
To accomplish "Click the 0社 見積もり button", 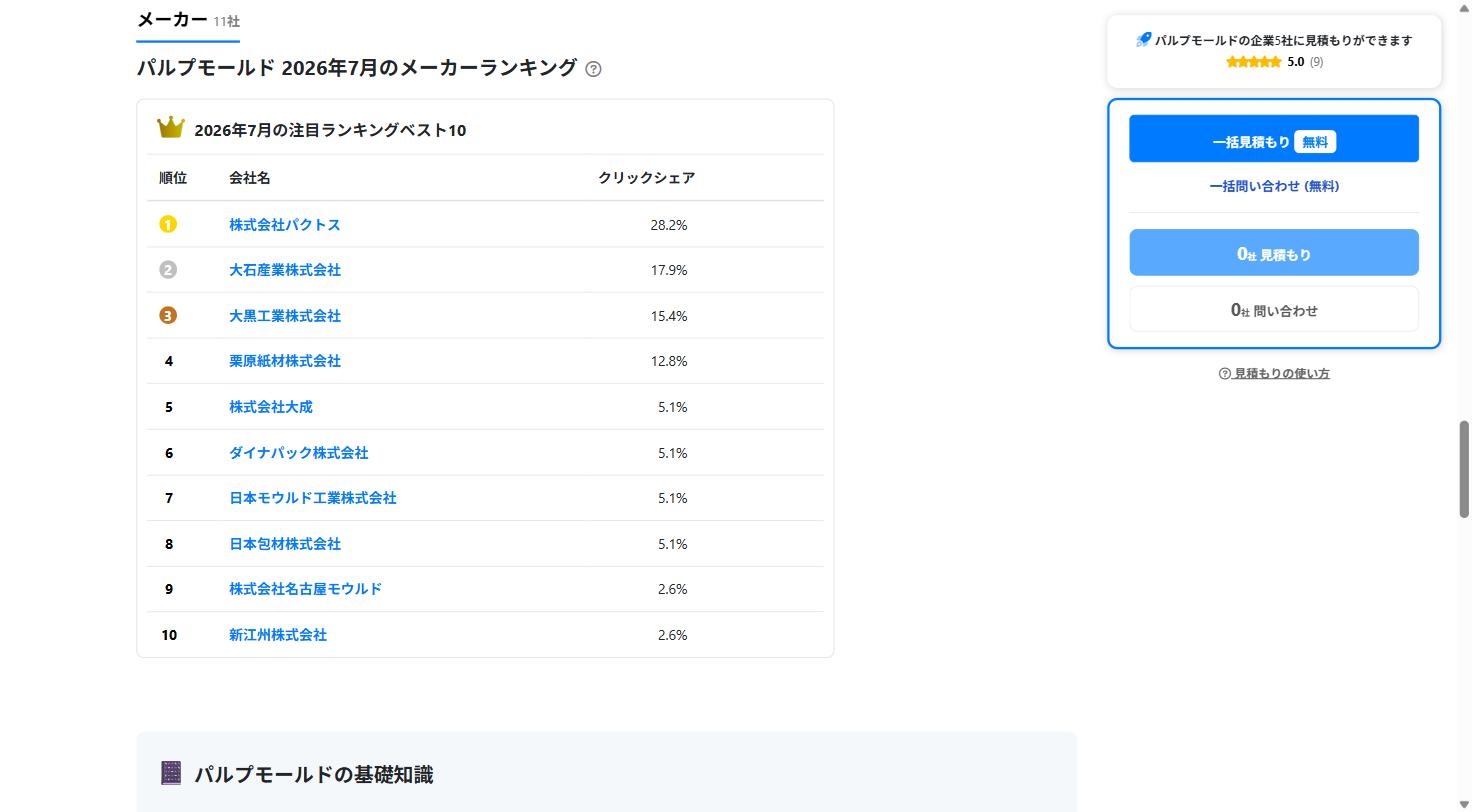I will coord(1274,253).
